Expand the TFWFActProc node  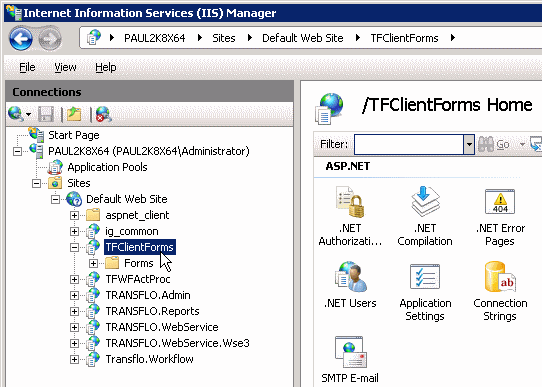74,279
